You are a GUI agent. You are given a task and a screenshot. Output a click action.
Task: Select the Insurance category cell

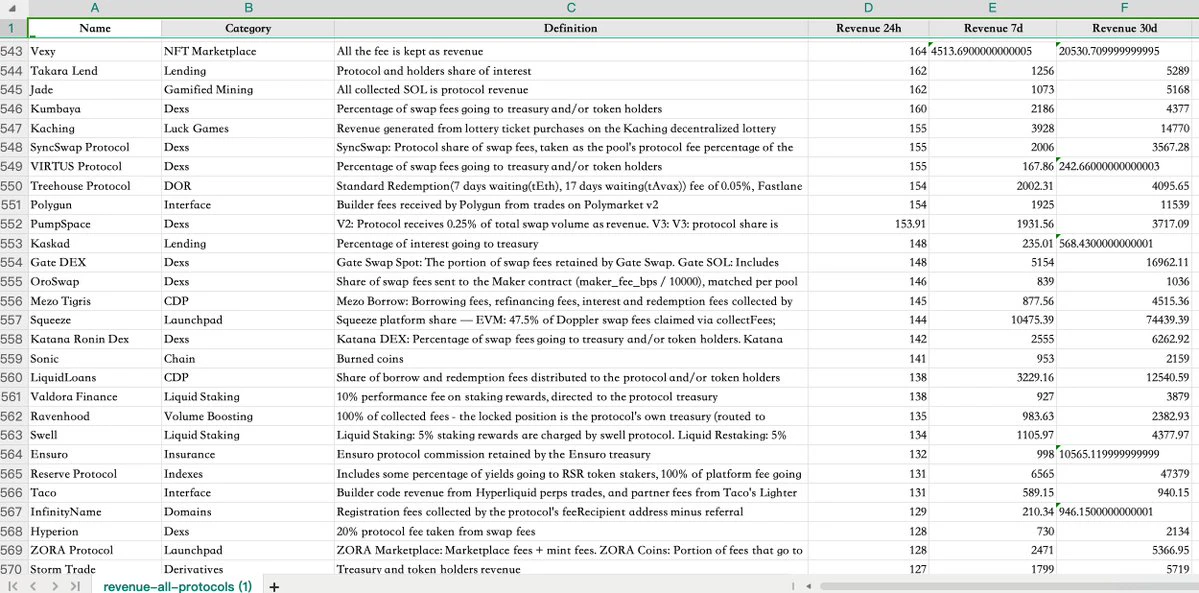coord(248,455)
